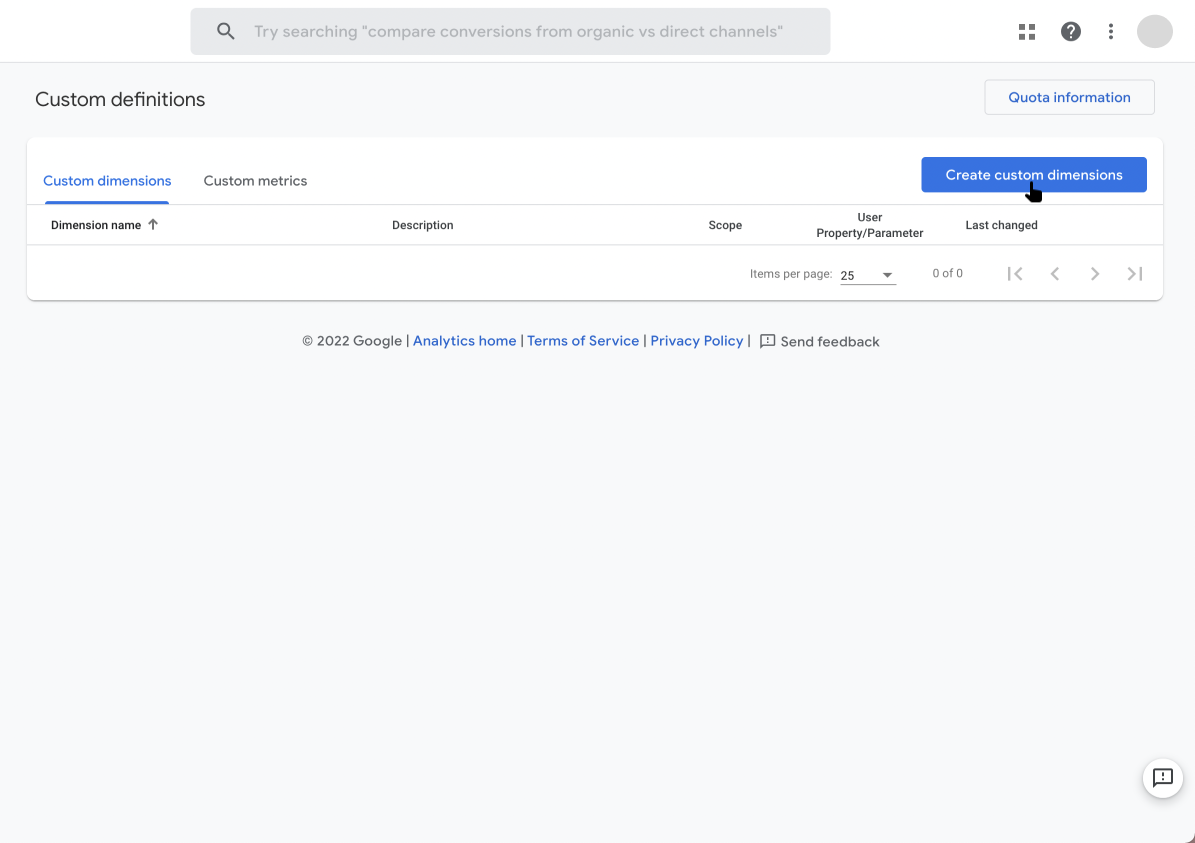1195x843 pixels.
Task: Open the floating feedback chat button
Action: (x=1162, y=778)
